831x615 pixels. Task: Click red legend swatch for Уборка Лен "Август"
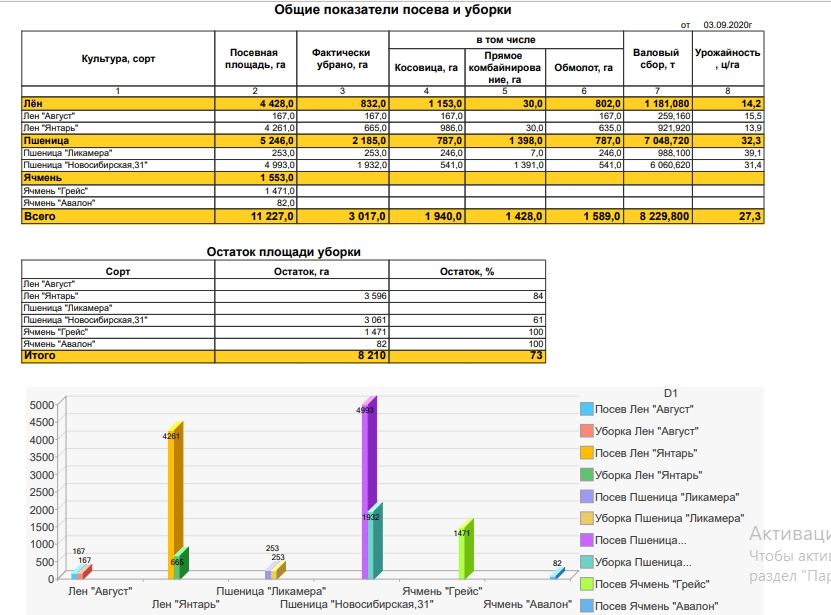coord(587,431)
